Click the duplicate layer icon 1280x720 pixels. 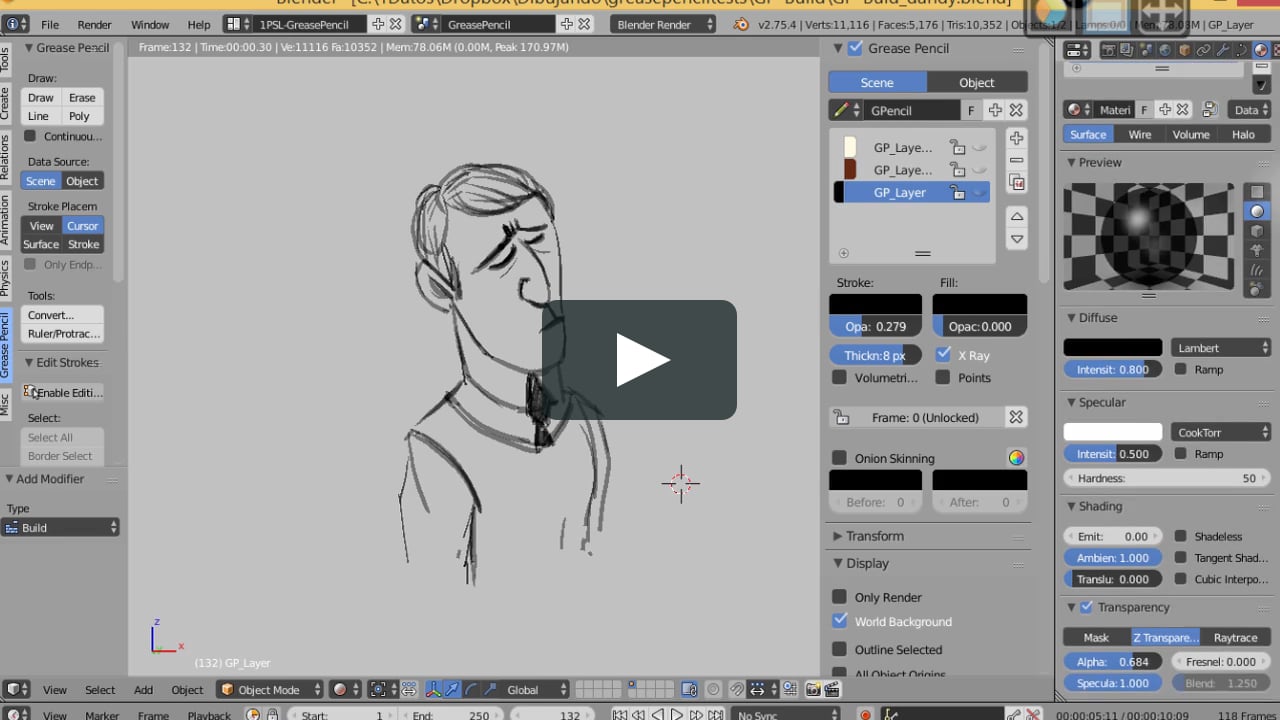pyautogui.click(x=1017, y=183)
